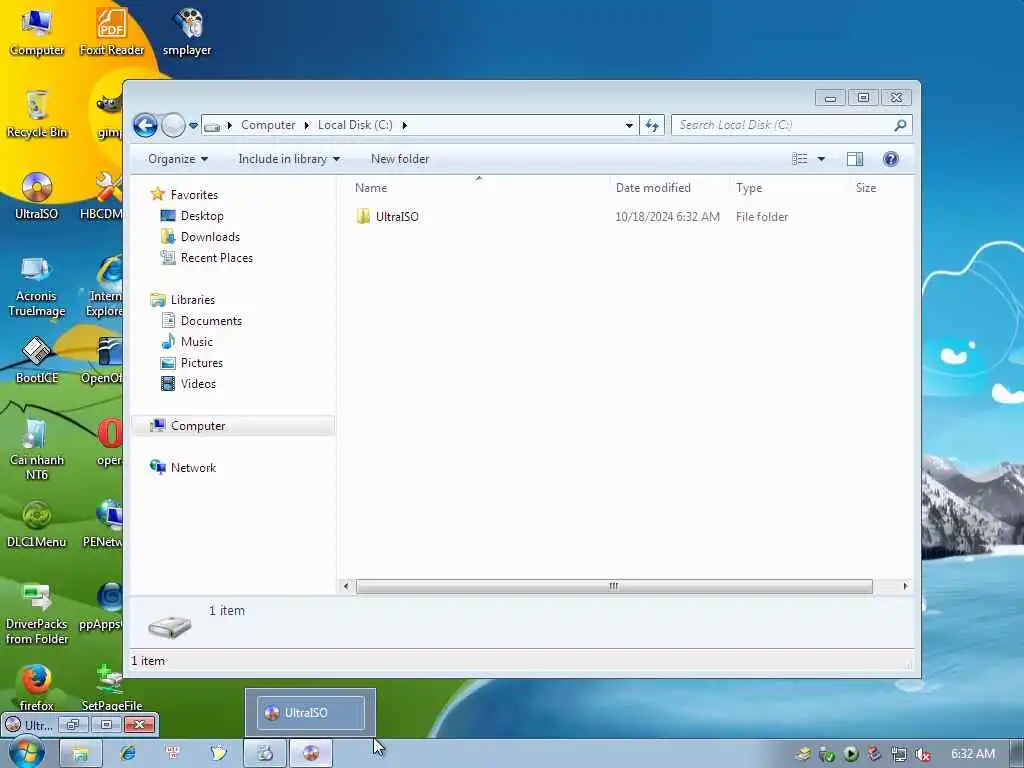Viewport: 1024px width, 768px height.
Task: Click the horizontal scrollbar right arrow
Action: point(904,586)
